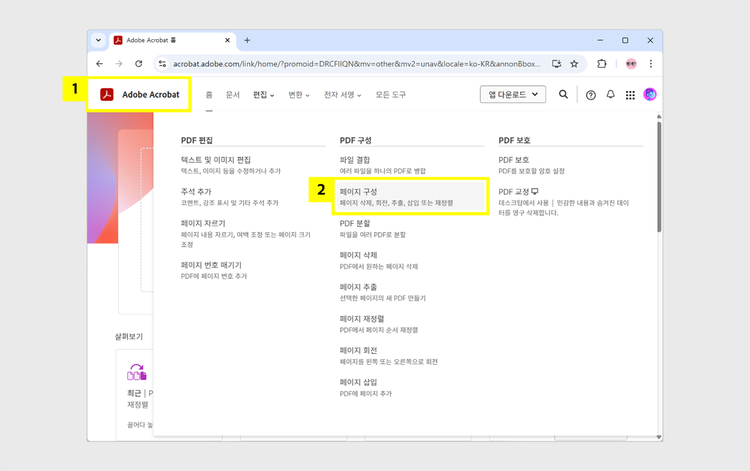750x471 pixels.
Task: Expand the 전자 서명 menu
Action: tap(342, 95)
